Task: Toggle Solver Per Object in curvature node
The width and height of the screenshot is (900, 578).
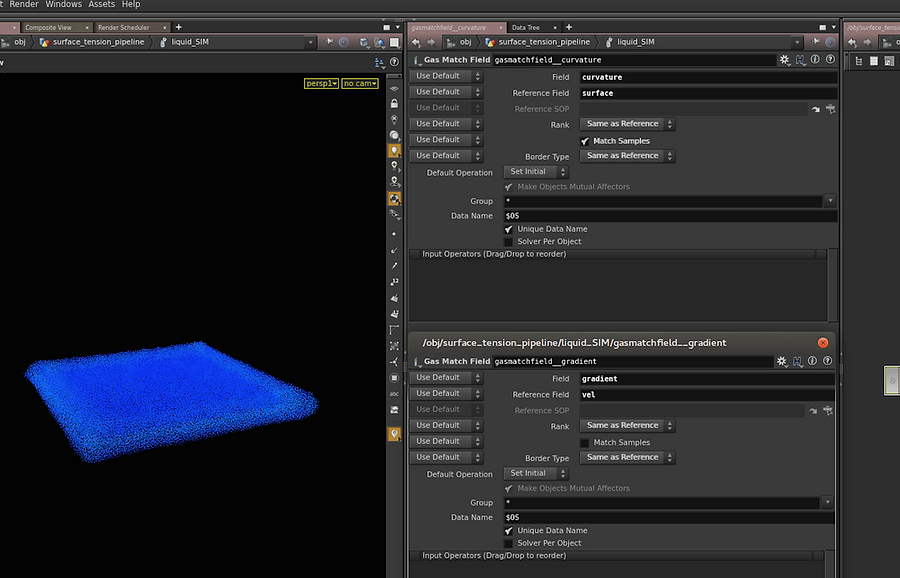Action: coord(509,242)
